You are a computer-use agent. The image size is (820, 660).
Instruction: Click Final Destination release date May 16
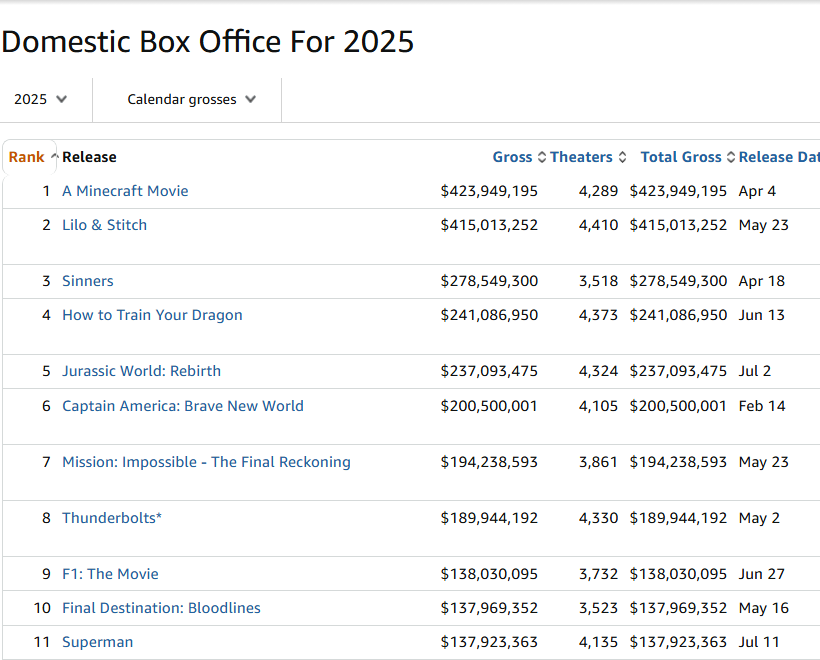click(x=764, y=608)
